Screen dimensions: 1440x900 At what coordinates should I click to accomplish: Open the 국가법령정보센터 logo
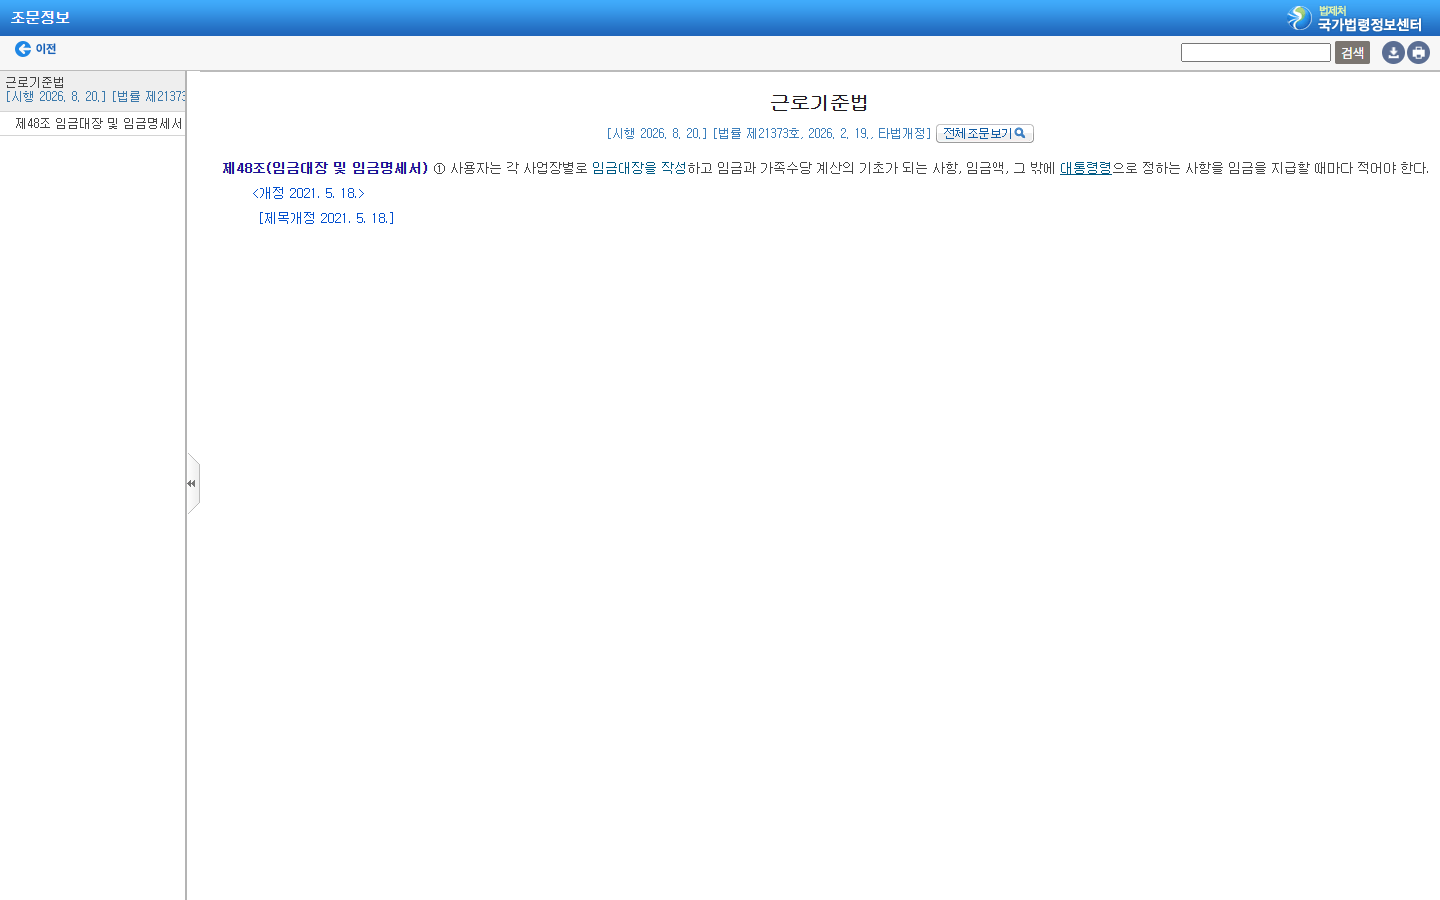(x=1355, y=18)
